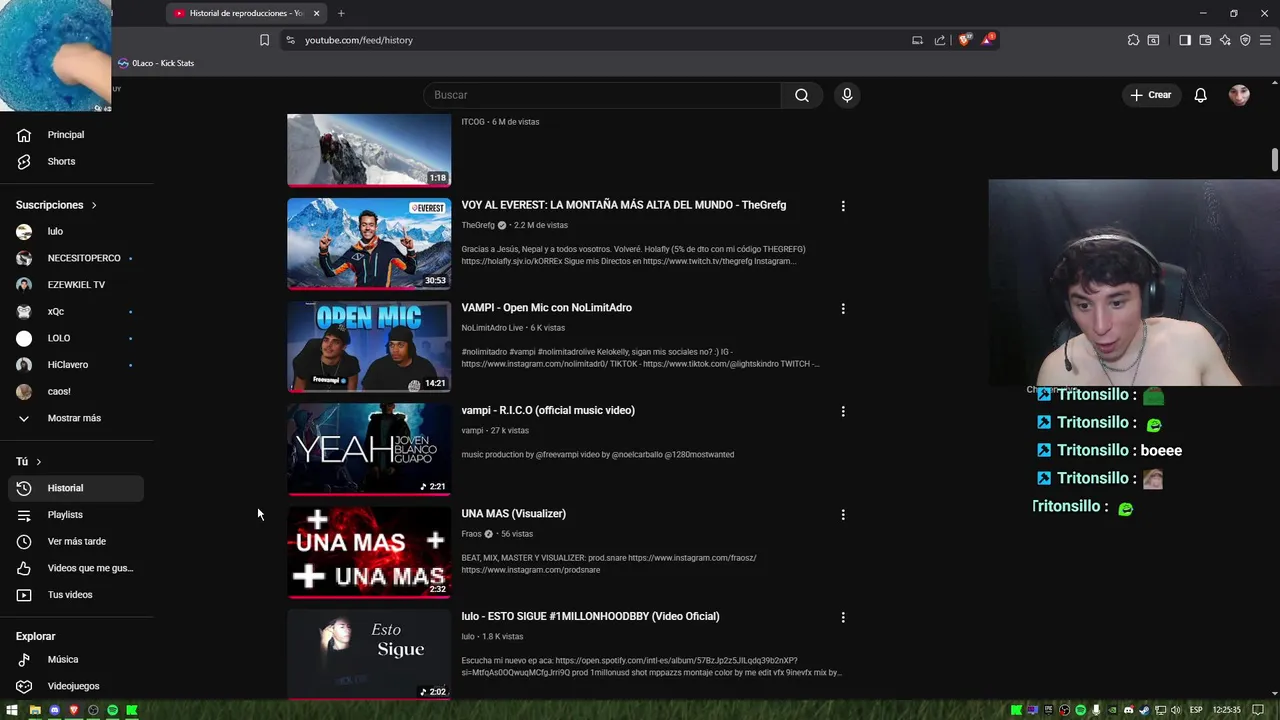Open the 0Laco Kick Stats bookmark
This screenshot has width=1280, height=720.
pyautogui.click(x=156, y=63)
